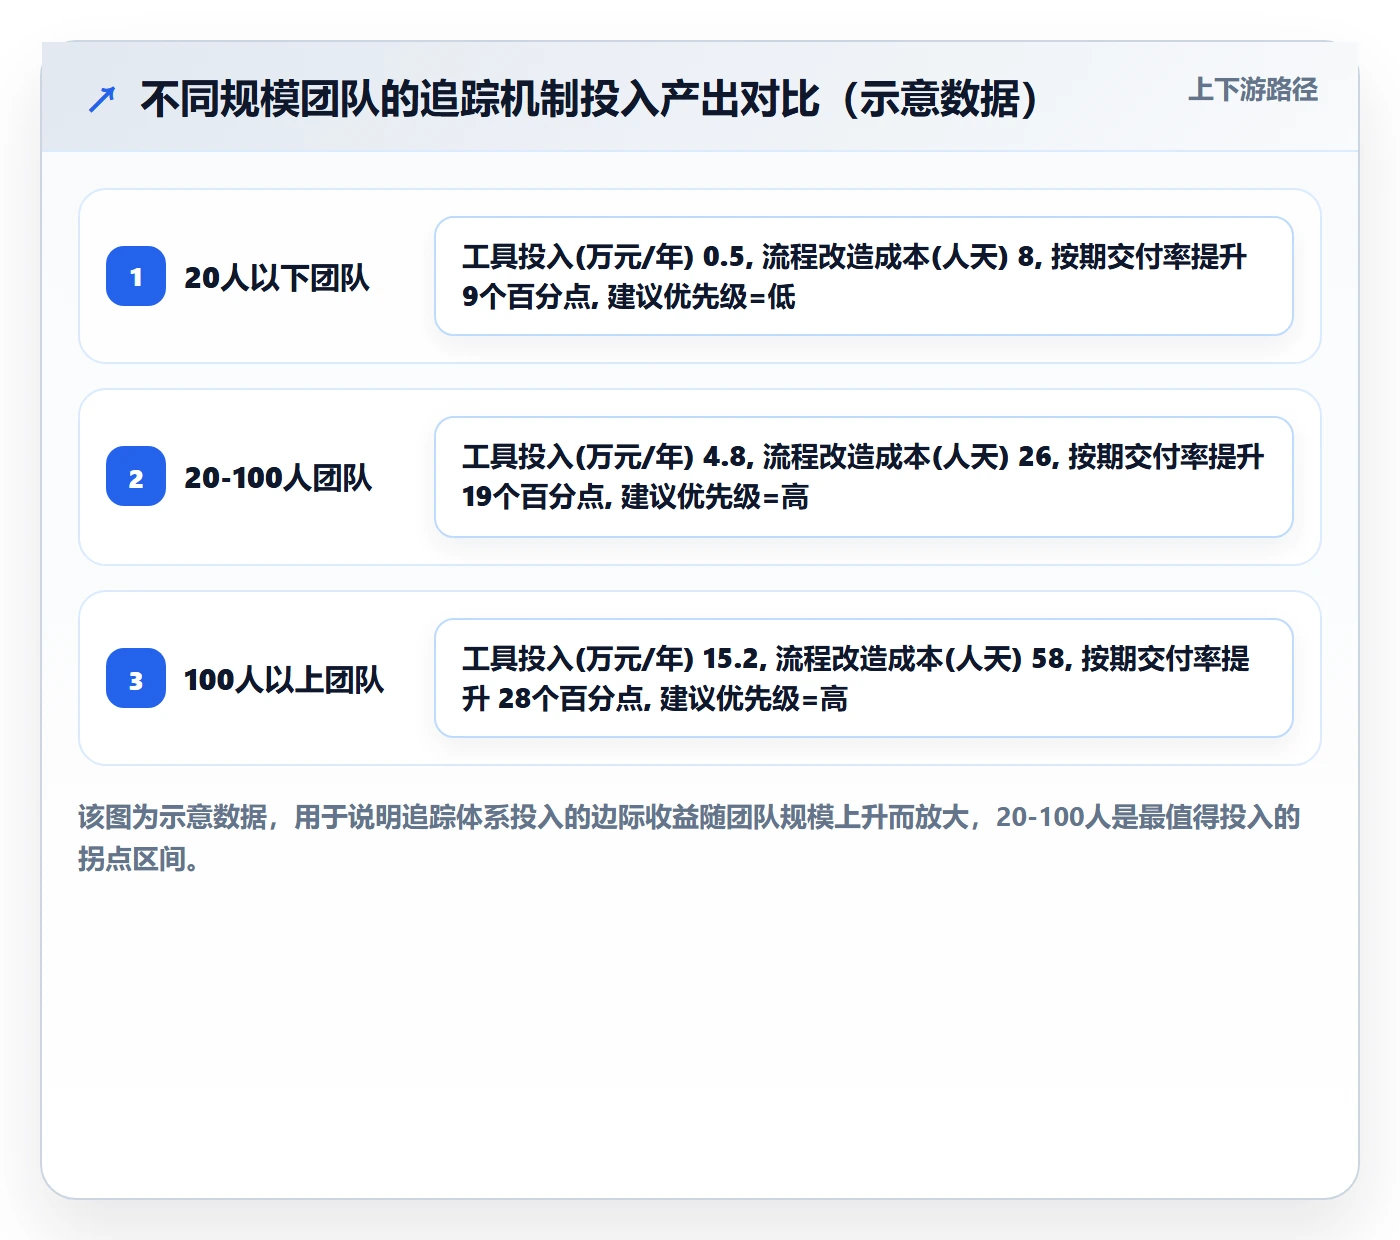Click the arrow icon beside the card title
1400x1240 pixels.
102,99
